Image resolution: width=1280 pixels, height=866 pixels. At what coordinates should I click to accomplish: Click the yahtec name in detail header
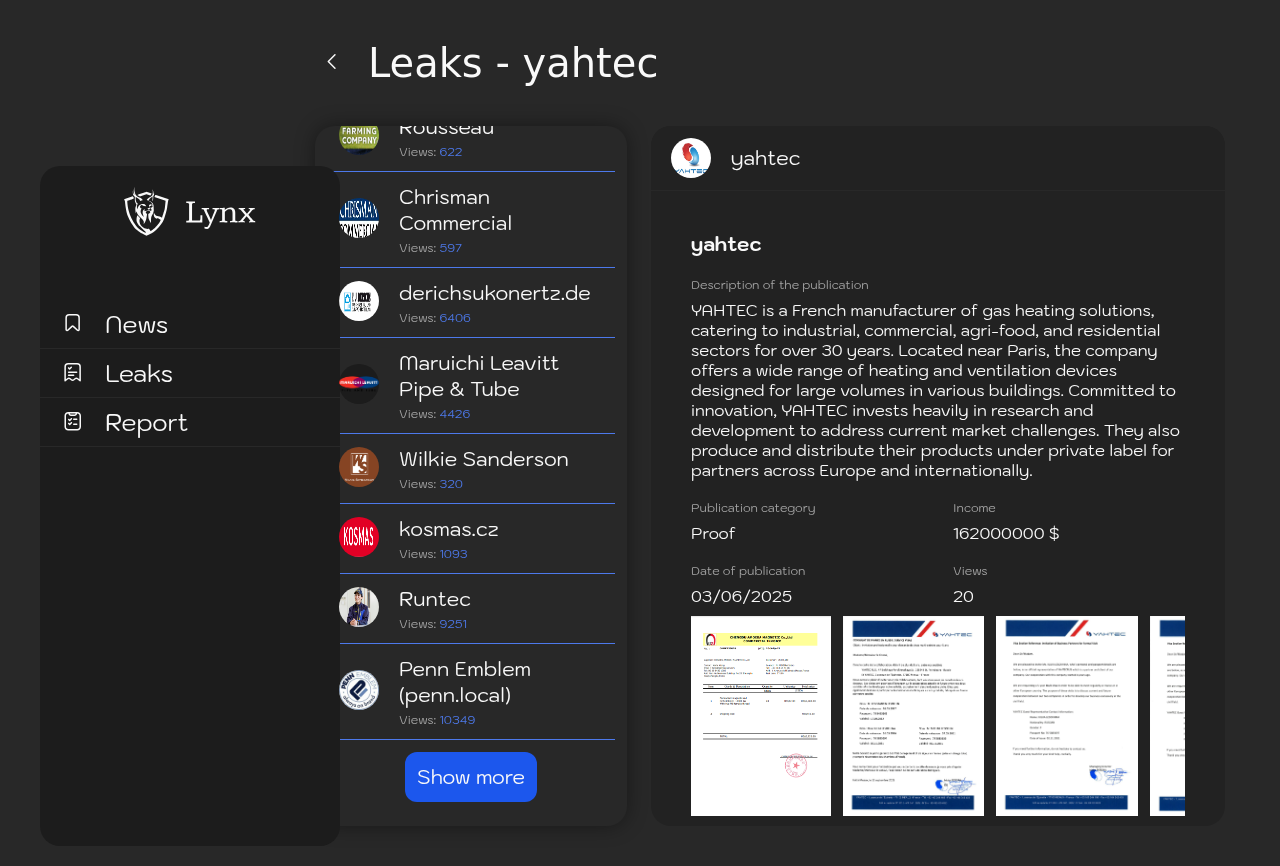tap(765, 158)
